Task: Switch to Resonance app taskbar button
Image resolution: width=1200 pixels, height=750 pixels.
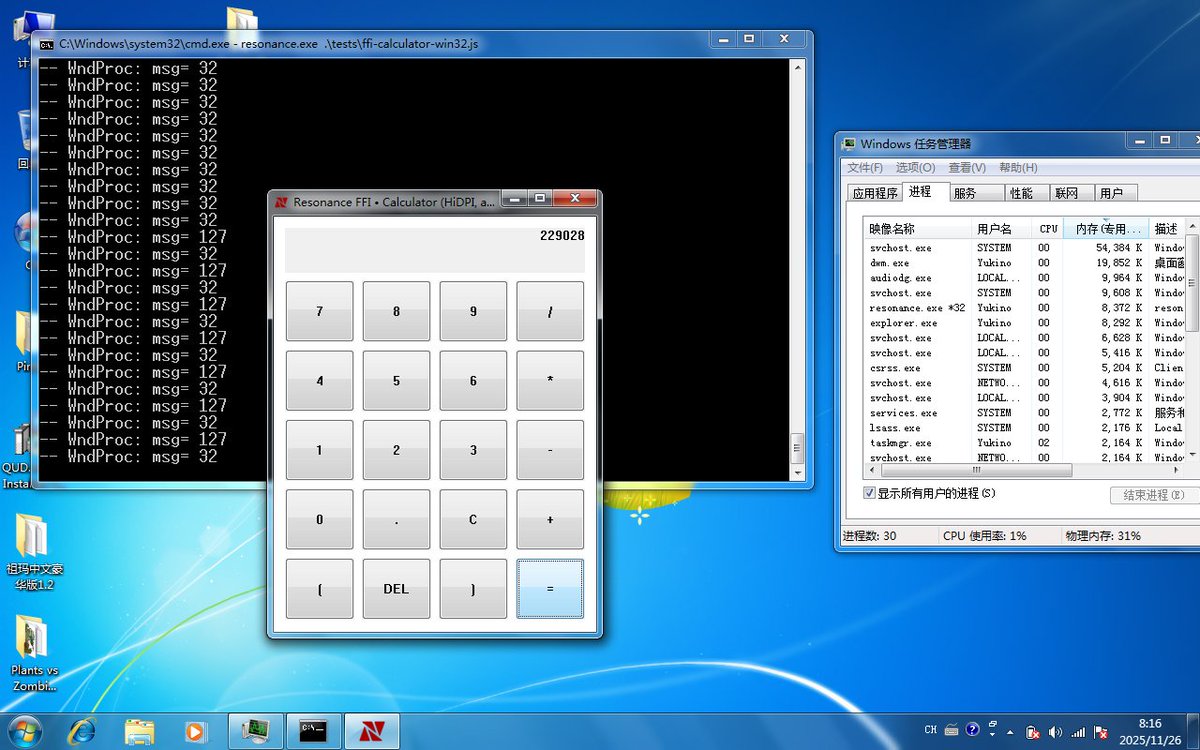Action: pos(372,731)
